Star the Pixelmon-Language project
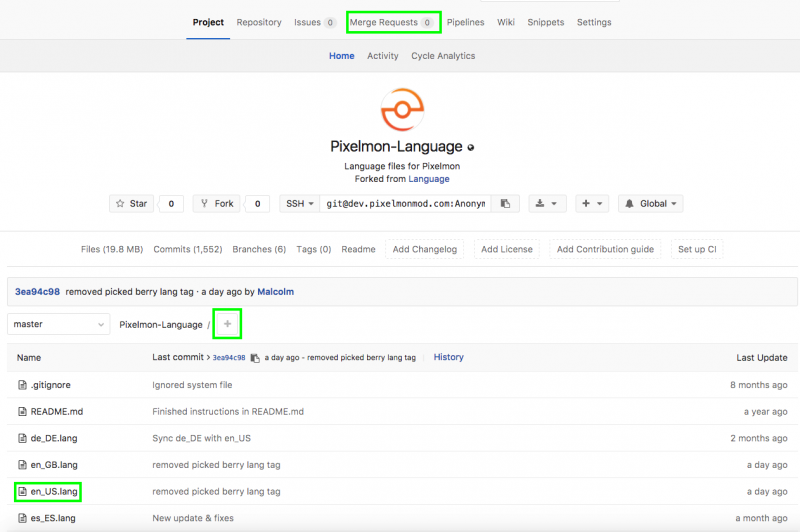Viewport: 800px width, 532px height. coord(131,204)
